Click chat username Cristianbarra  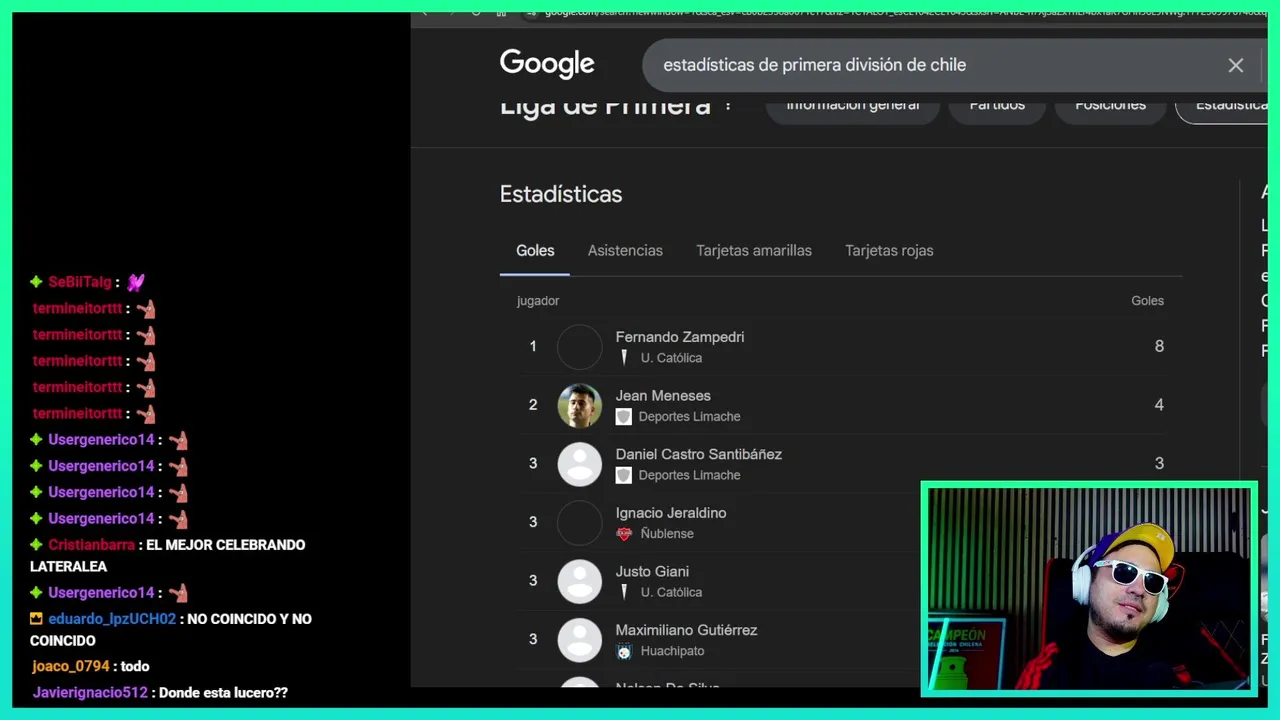click(91, 545)
